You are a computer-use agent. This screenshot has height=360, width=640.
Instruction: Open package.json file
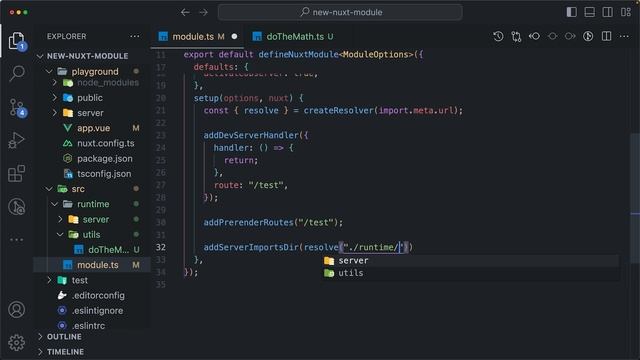coord(92,158)
